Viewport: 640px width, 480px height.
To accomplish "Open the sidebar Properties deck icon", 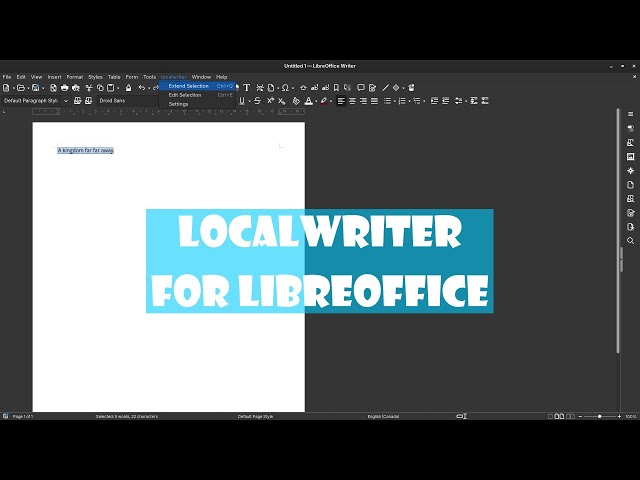I will click(631, 128).
